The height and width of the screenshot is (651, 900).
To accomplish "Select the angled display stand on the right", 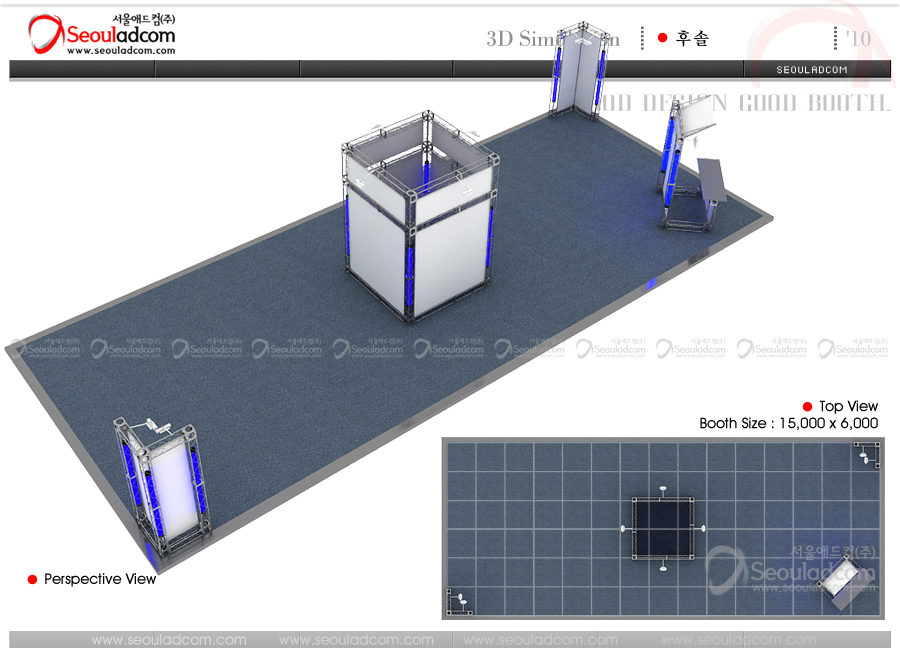I will coord(690,168).
